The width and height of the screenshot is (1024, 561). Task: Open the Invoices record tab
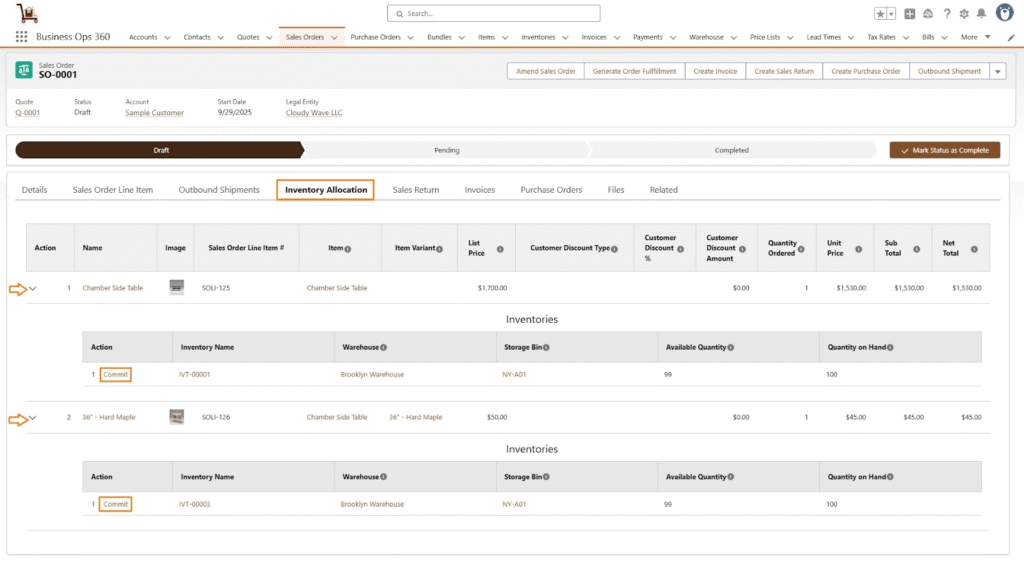pos(479,189)
